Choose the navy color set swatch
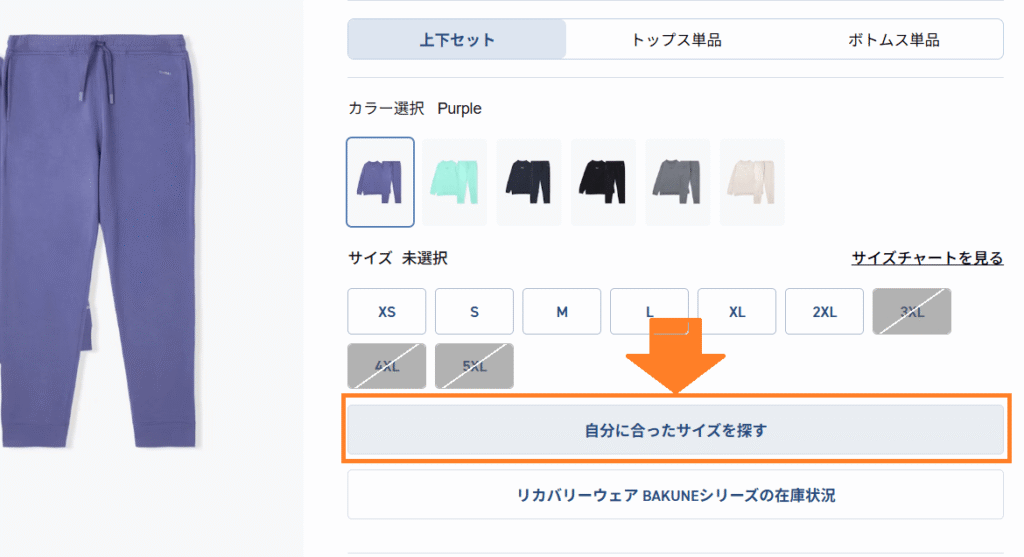This screenshot has width=1024, height=557. tap(529, 182)
